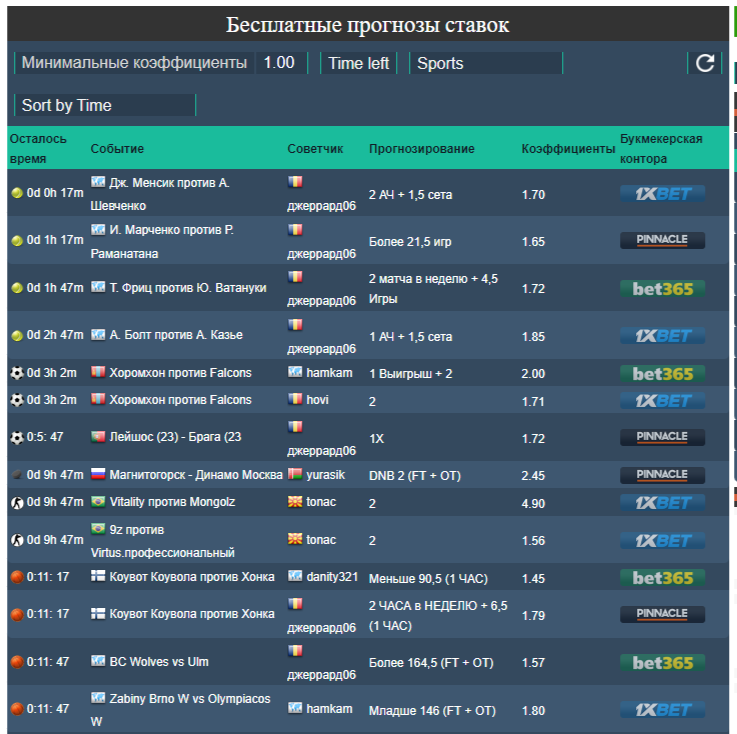This screenshot has height=734, width=737.
Task: Click the 1XBET logo in Zabiny Brno row
Action: (x=662, y=710)
